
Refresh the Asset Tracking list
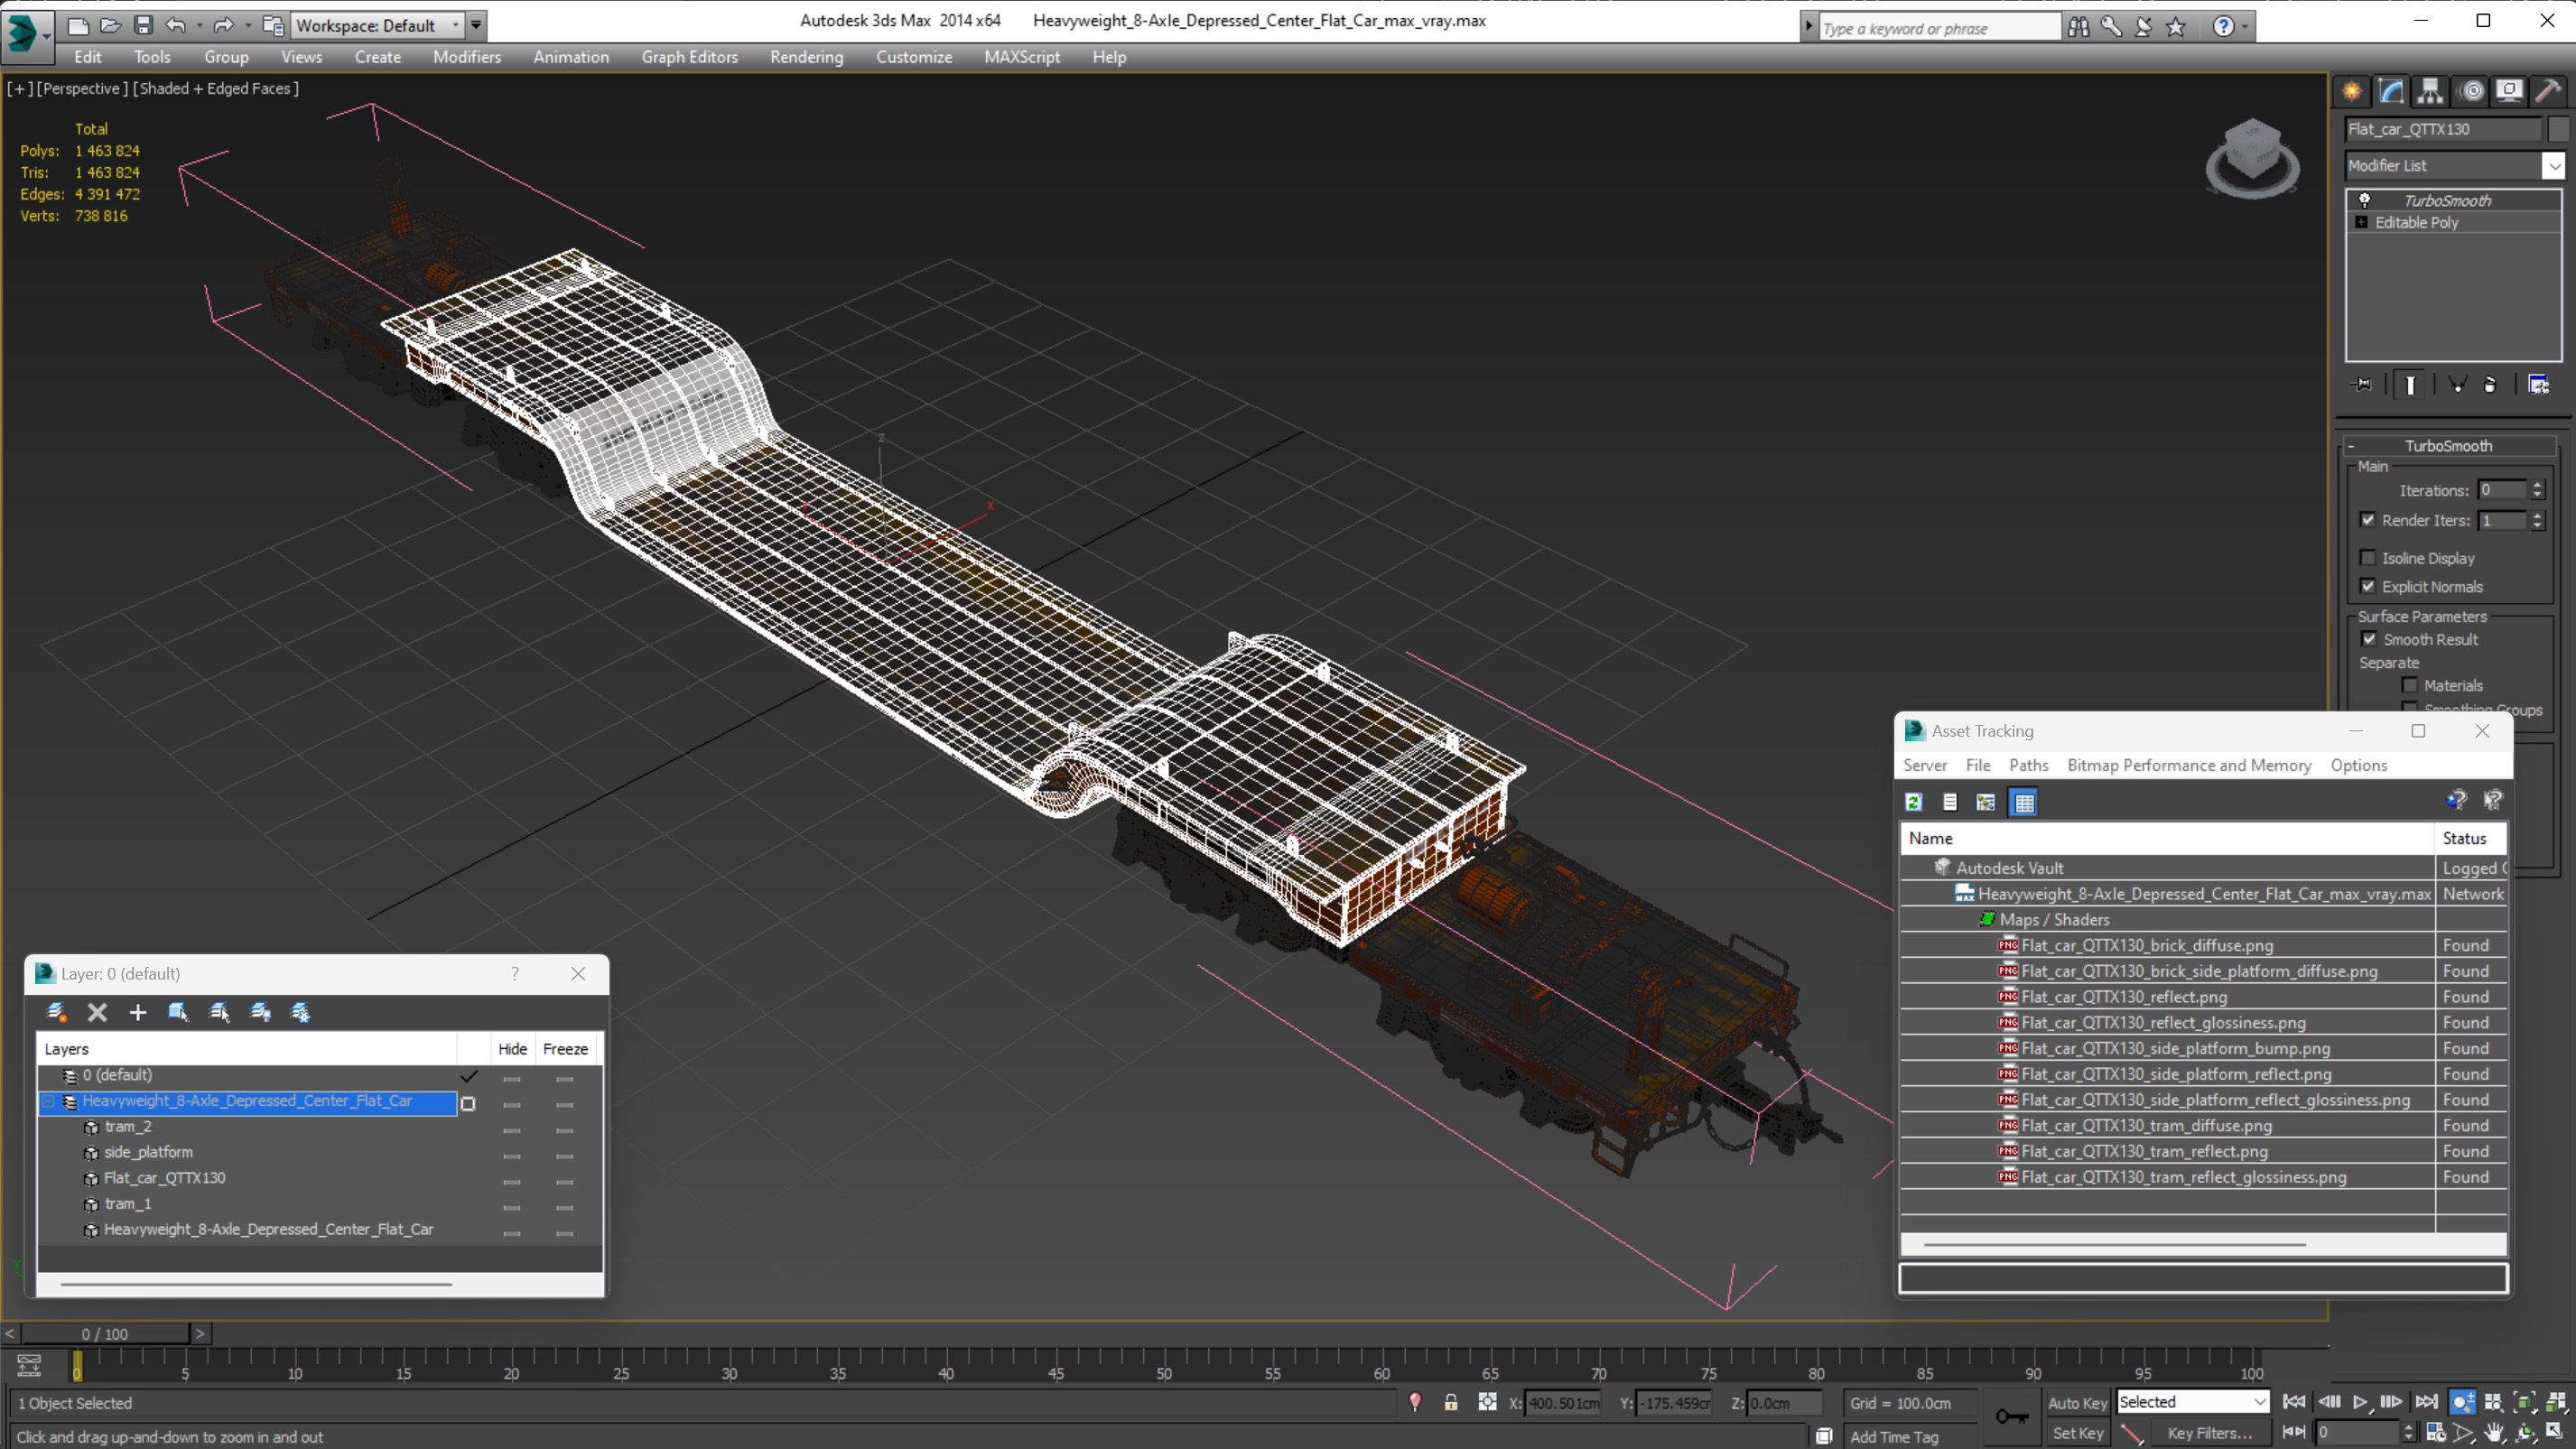click(x=1914, y=802)
